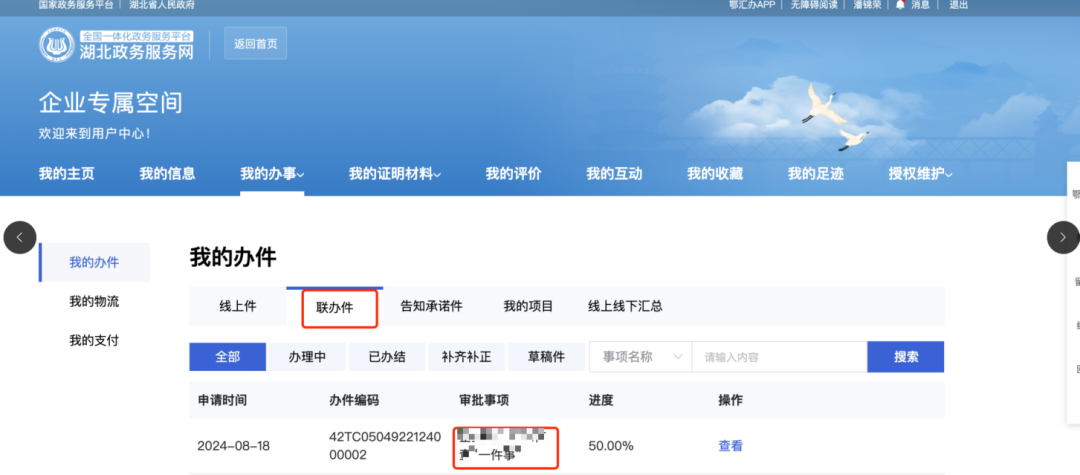
Task: Click the 请输入内容 search input field
Action: (778, 357)
